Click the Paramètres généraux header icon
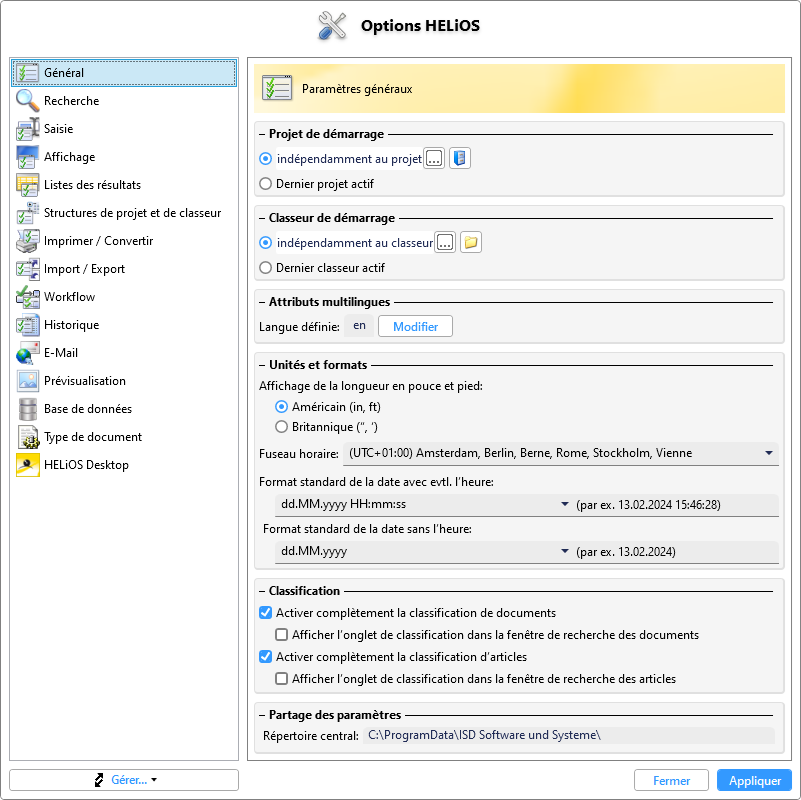The width and height of the screenshot is (801, 800). tap(277, 88)
